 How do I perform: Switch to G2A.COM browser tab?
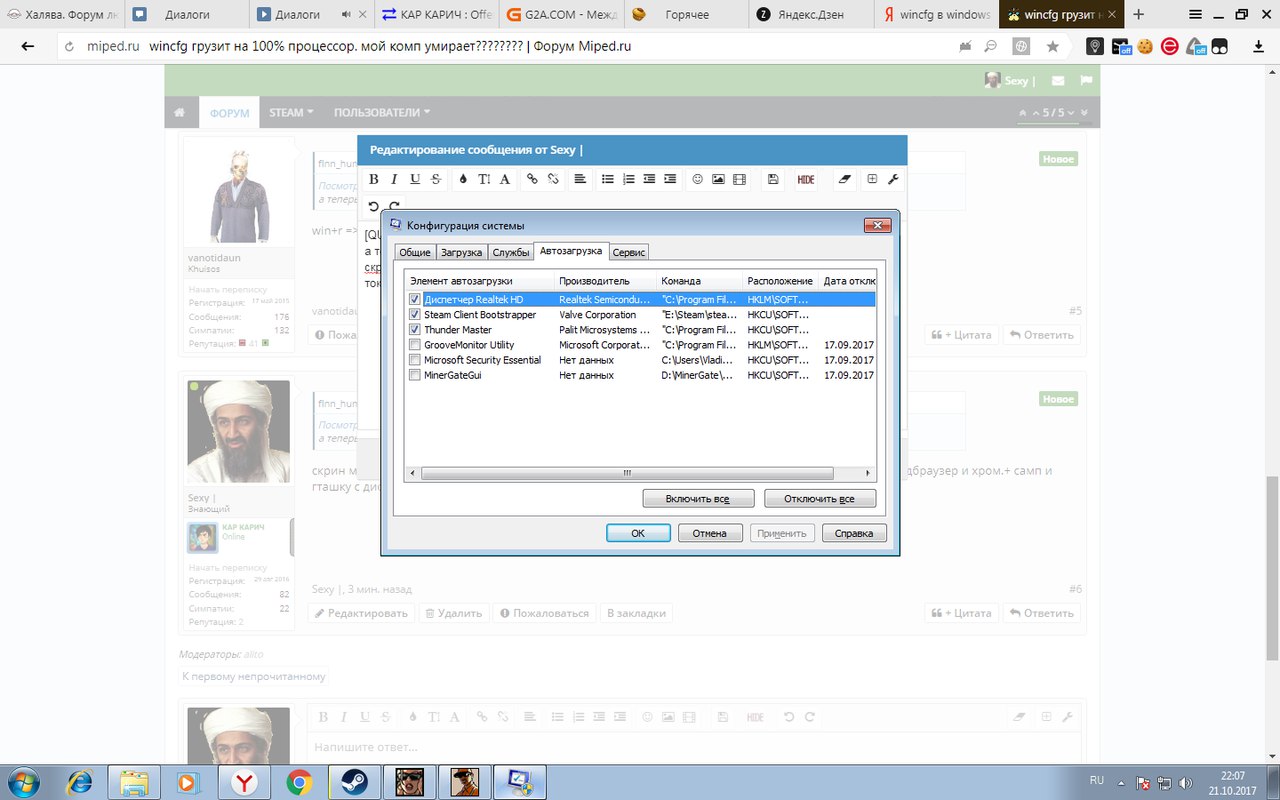coord(563,15)
